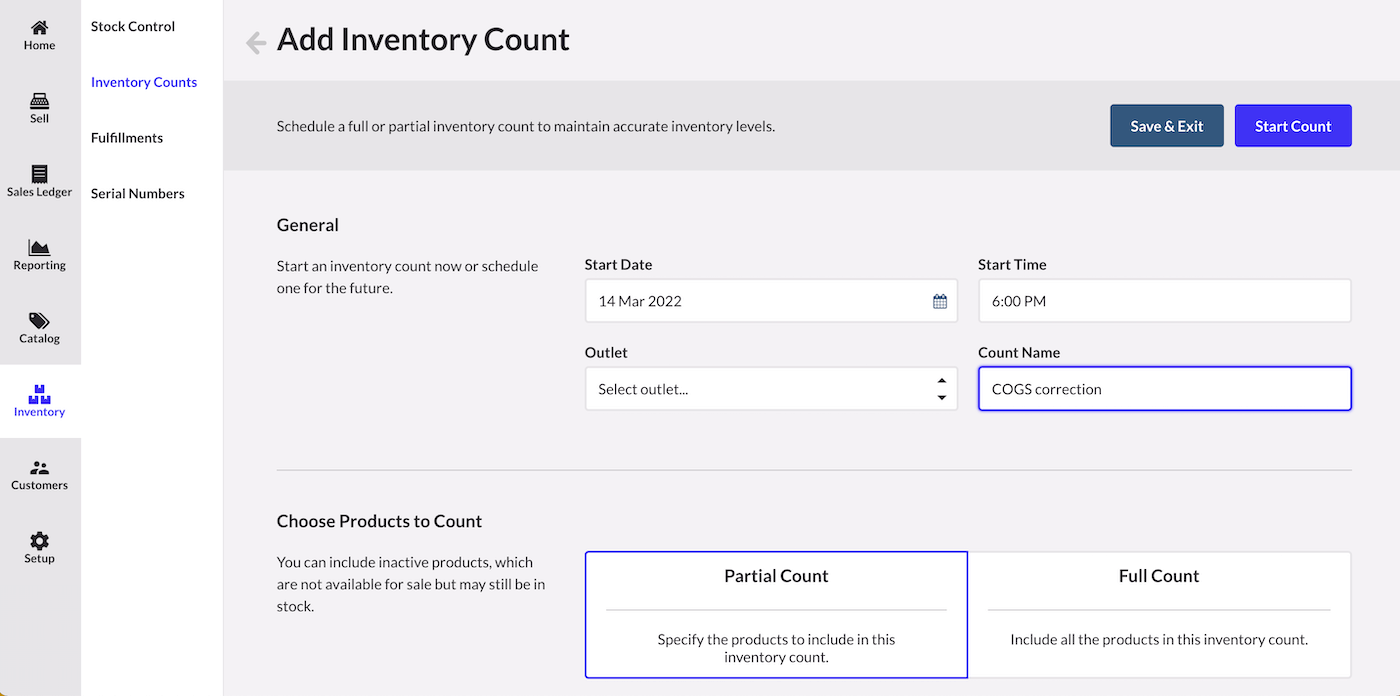Open Inventory Counts submenu item
Image resolution: width=1400 pixels, height=696 pixels.
144,82
